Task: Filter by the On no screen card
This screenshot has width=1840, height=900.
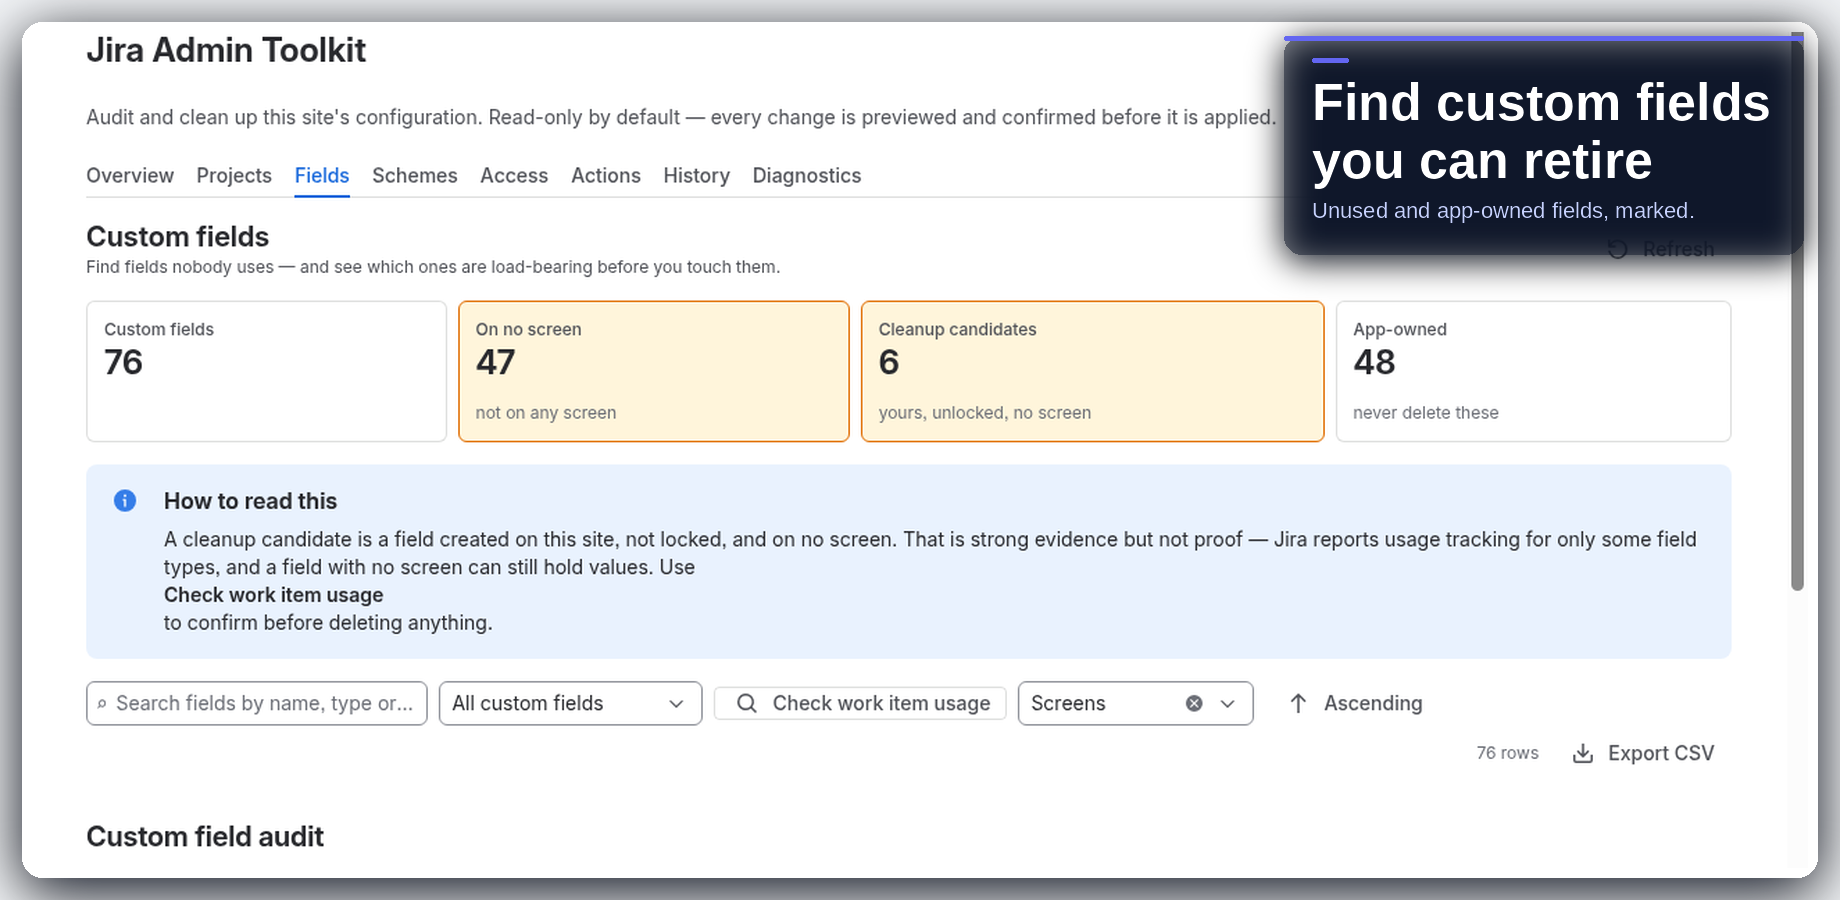Action: coord(654,371)
